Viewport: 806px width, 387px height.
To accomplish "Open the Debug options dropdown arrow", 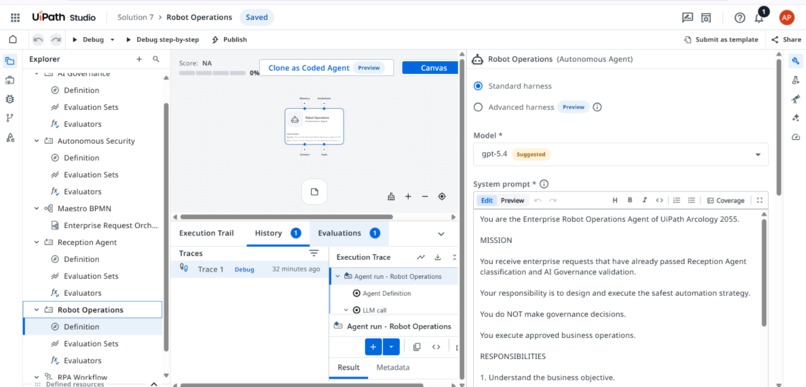I will click(x=112, y=40).
